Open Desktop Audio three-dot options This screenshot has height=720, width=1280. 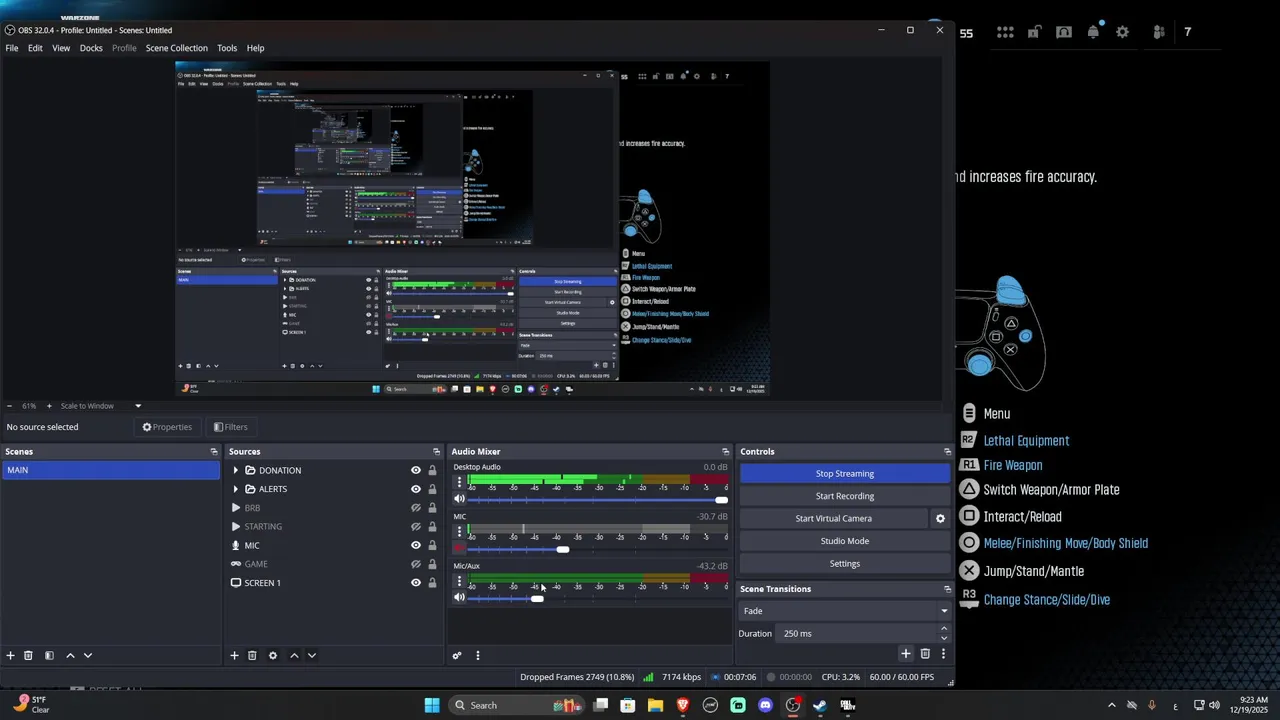pyautogui.click(x=459, y=482)
